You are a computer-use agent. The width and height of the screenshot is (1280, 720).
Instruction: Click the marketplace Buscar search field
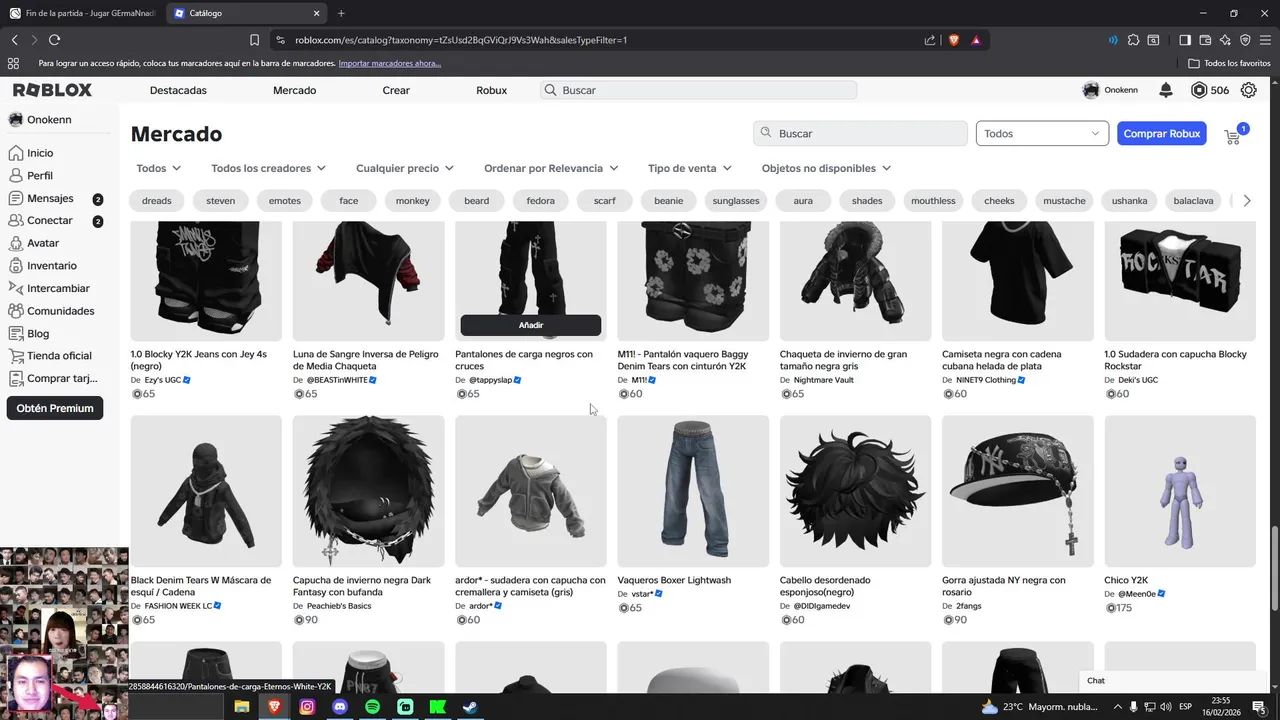860,133
